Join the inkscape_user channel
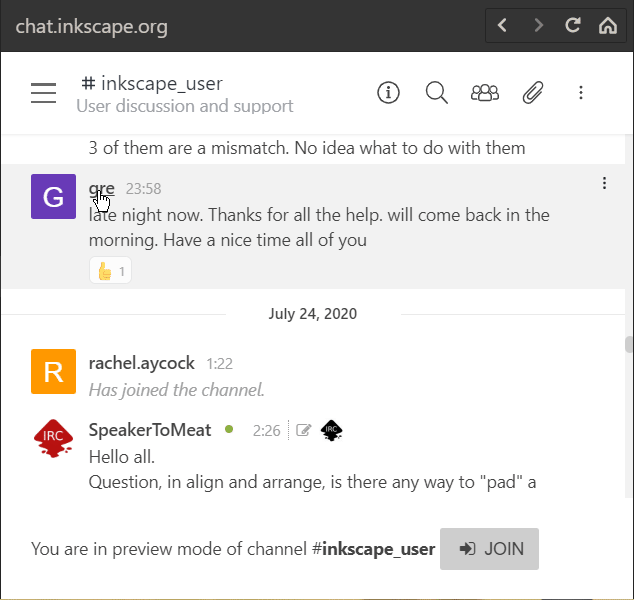The width and height of the screenshot is (634, 600). tap(489, 549)
